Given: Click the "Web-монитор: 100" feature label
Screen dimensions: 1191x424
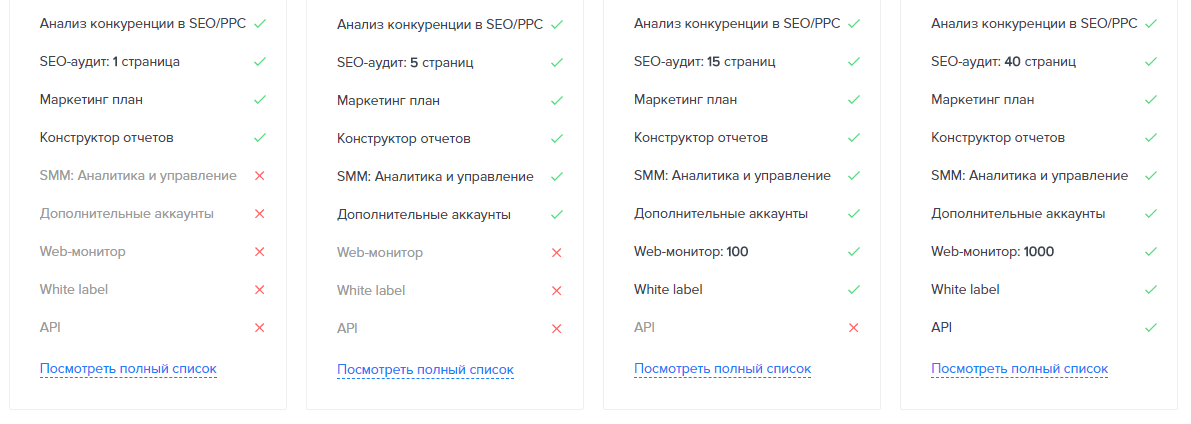Looking at the screenshot, I should point(690,252).
